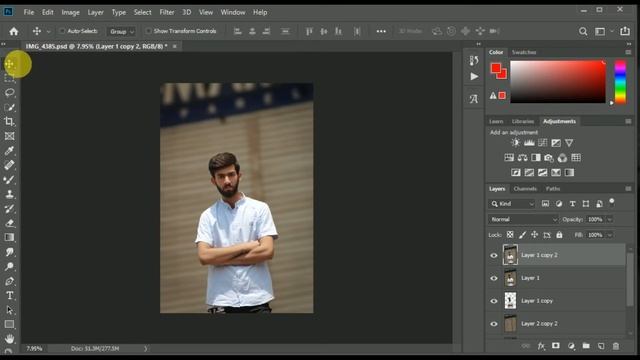Add Brightness/Contrast adjustment
The width and height of the screenshot is (640, 360).
pyautogui.click(x=516, y=143)
